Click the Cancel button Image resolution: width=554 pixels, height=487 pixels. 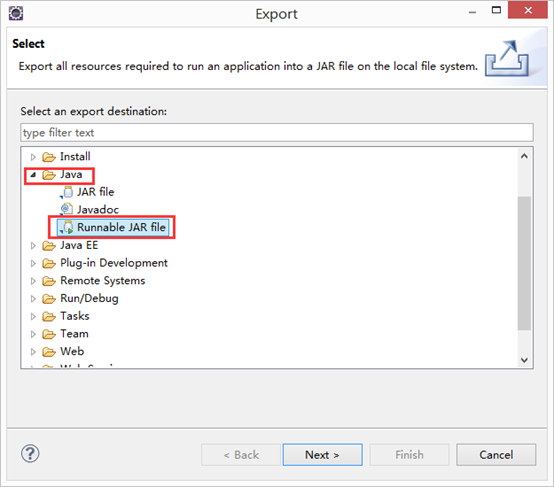[496, 455]
